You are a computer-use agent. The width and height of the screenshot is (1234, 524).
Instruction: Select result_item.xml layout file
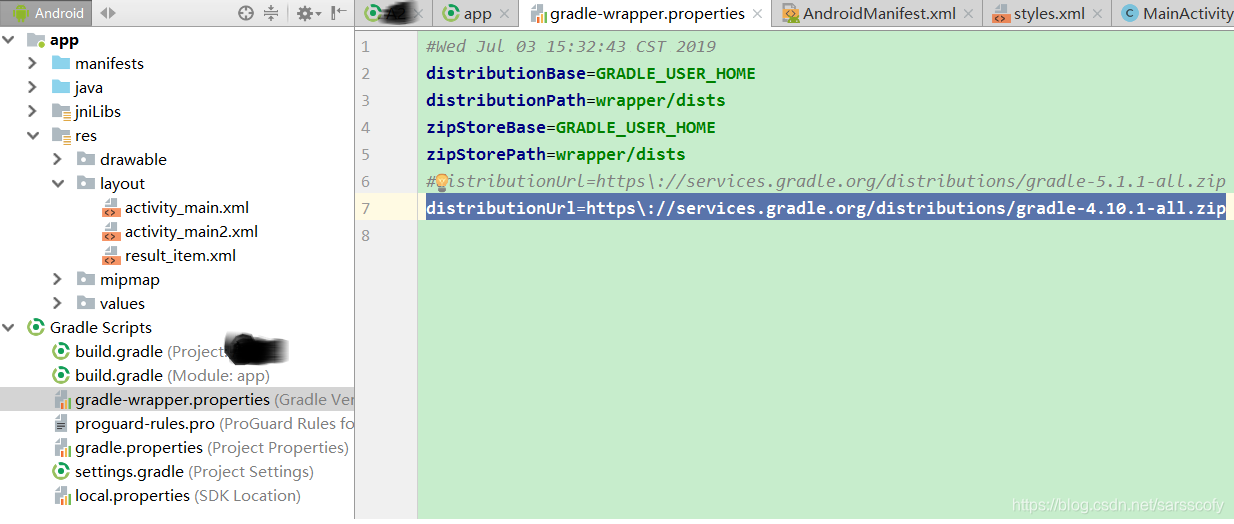pos(180,256)
